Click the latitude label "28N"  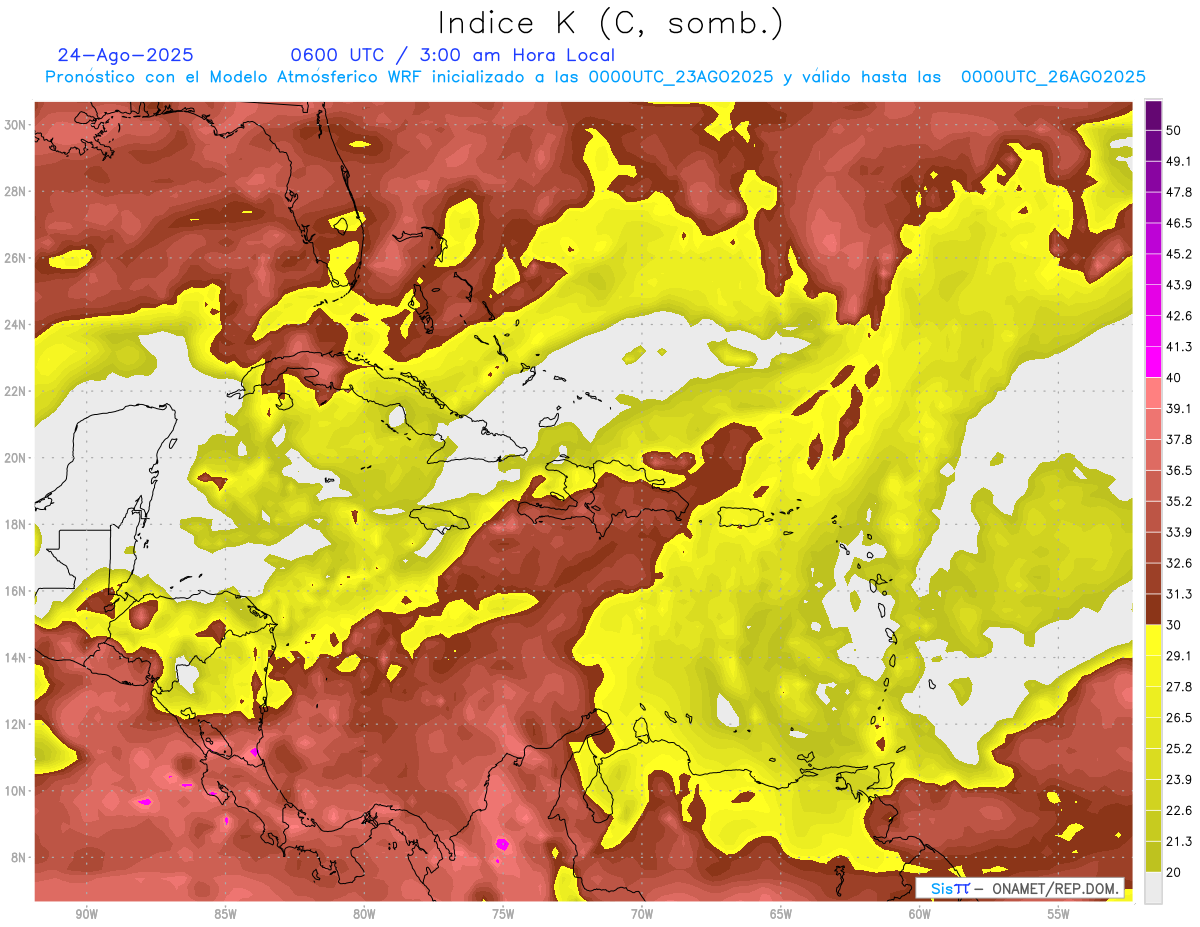[x=15, y=191]
